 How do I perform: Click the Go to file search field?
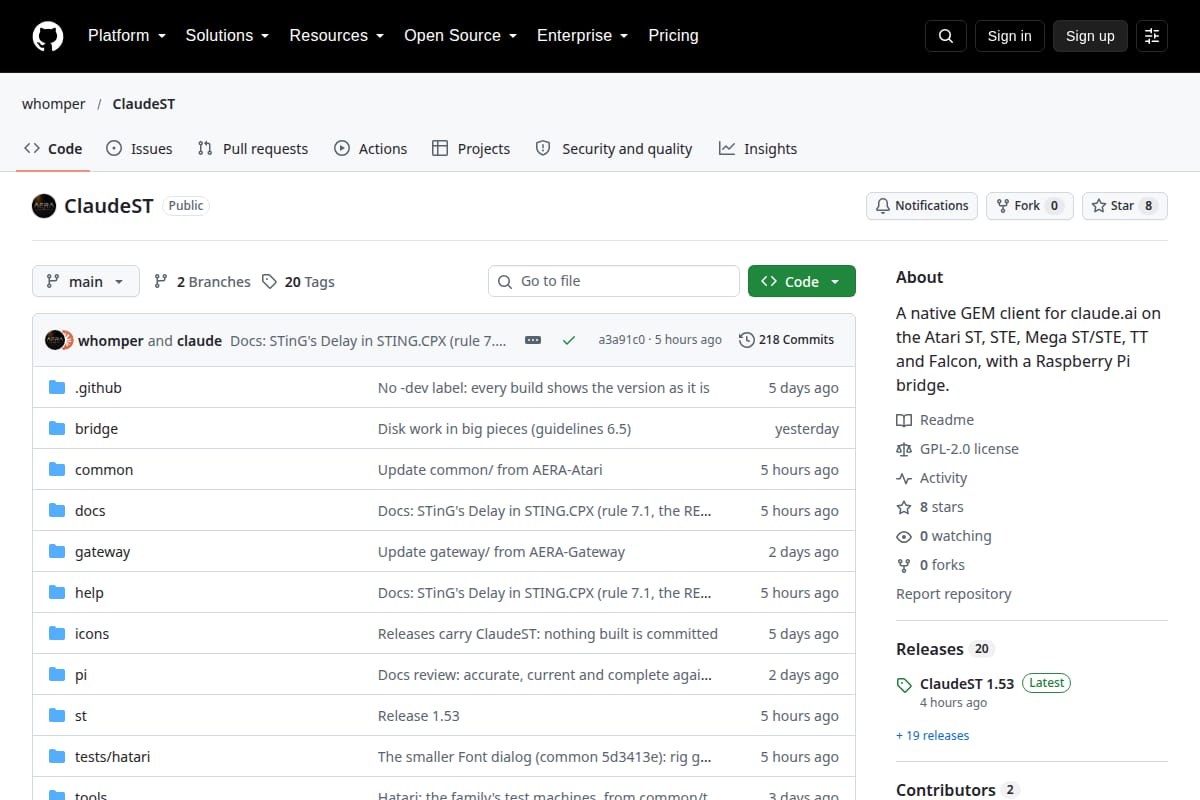click(614, 282)
